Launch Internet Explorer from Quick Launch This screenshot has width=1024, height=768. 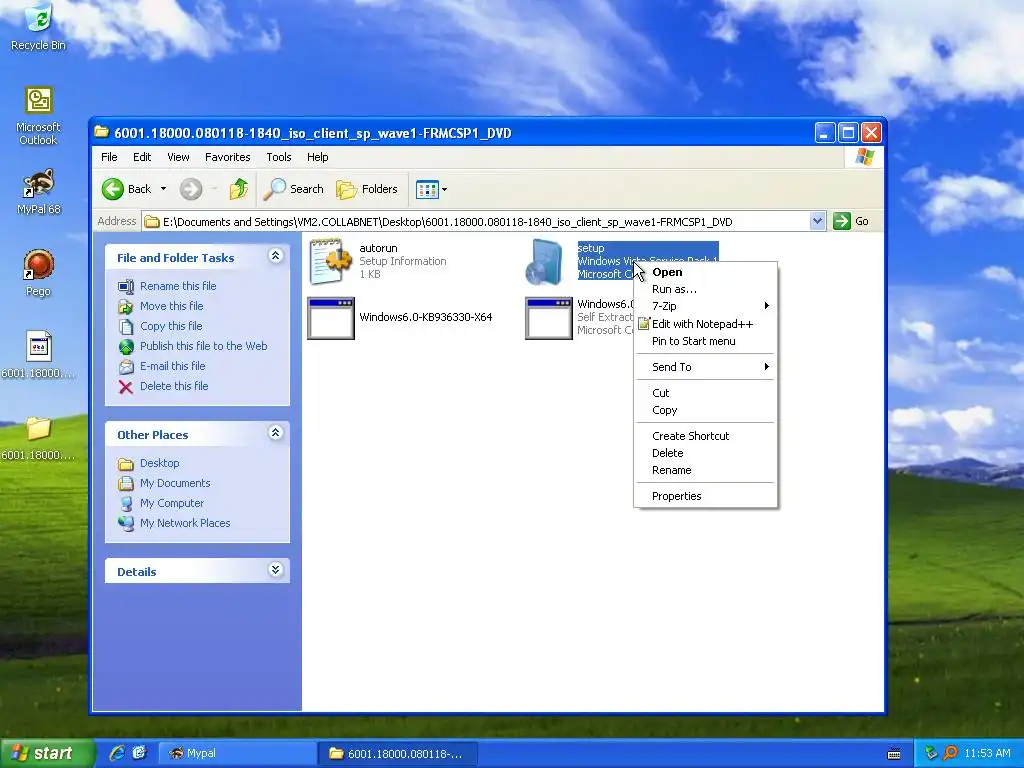(117, 753)
